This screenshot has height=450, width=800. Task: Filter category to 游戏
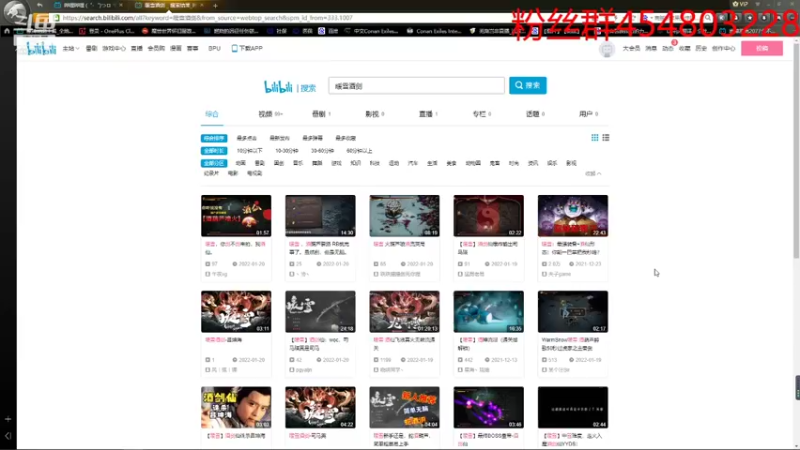click(336, 163)
